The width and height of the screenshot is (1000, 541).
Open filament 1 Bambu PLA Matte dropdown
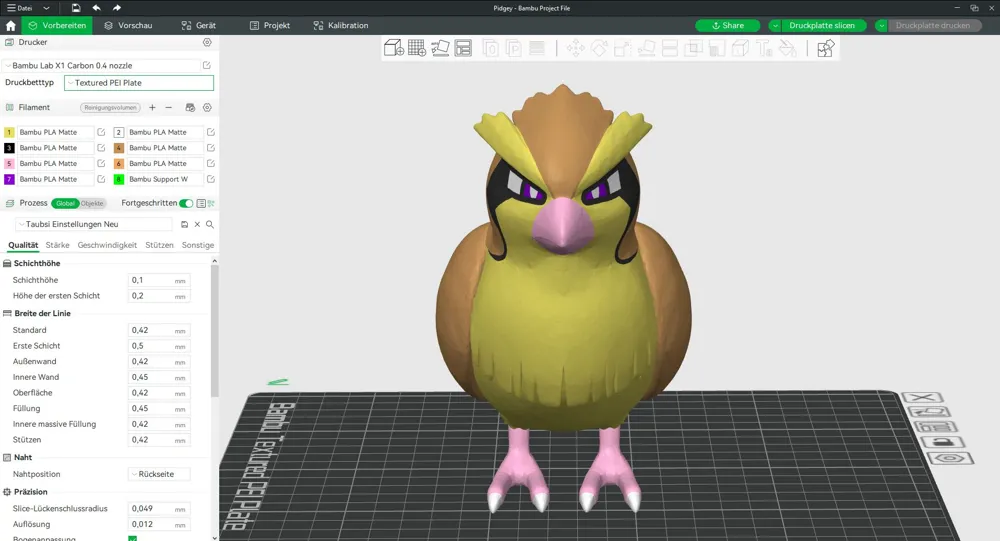(x=55, y=132)
